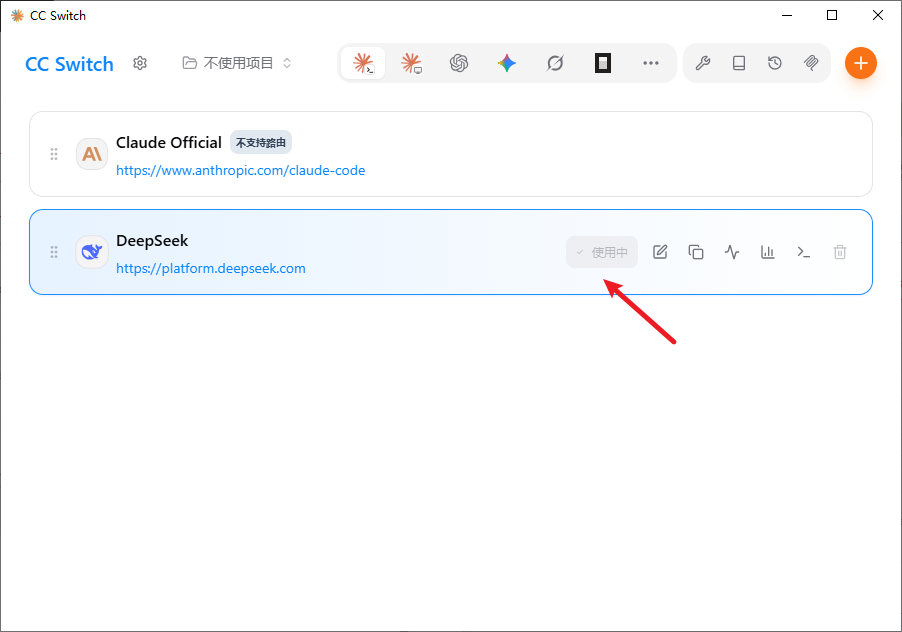
Task: Grab the drag handle on Claude Official
Action: (x=54, y=154)
